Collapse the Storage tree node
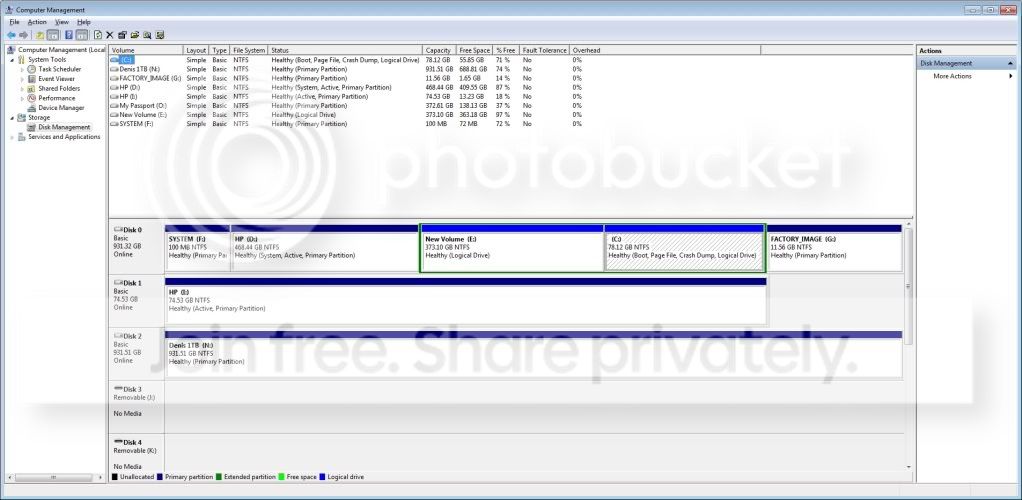Screen dimensions: 1022x500 click(12, 118)
